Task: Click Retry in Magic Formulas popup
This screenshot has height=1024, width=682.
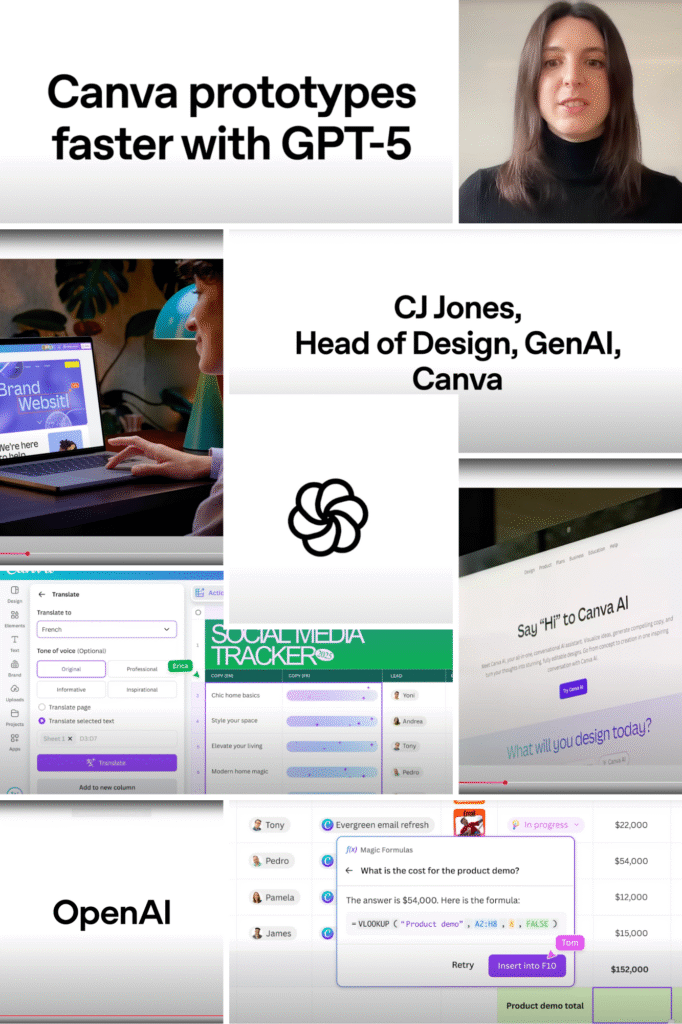Action: 463,965
